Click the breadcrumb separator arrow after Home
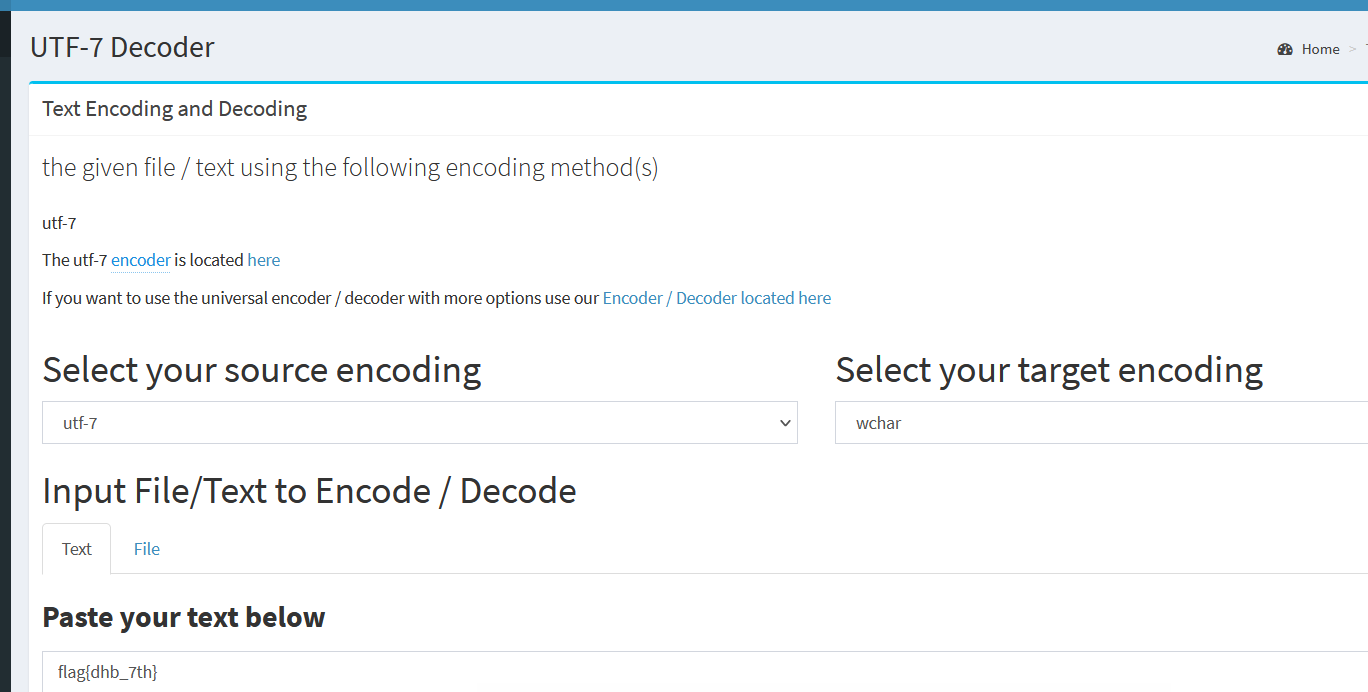The width and height of the screenshot is (1368, 692). (x=1353, y=49)
